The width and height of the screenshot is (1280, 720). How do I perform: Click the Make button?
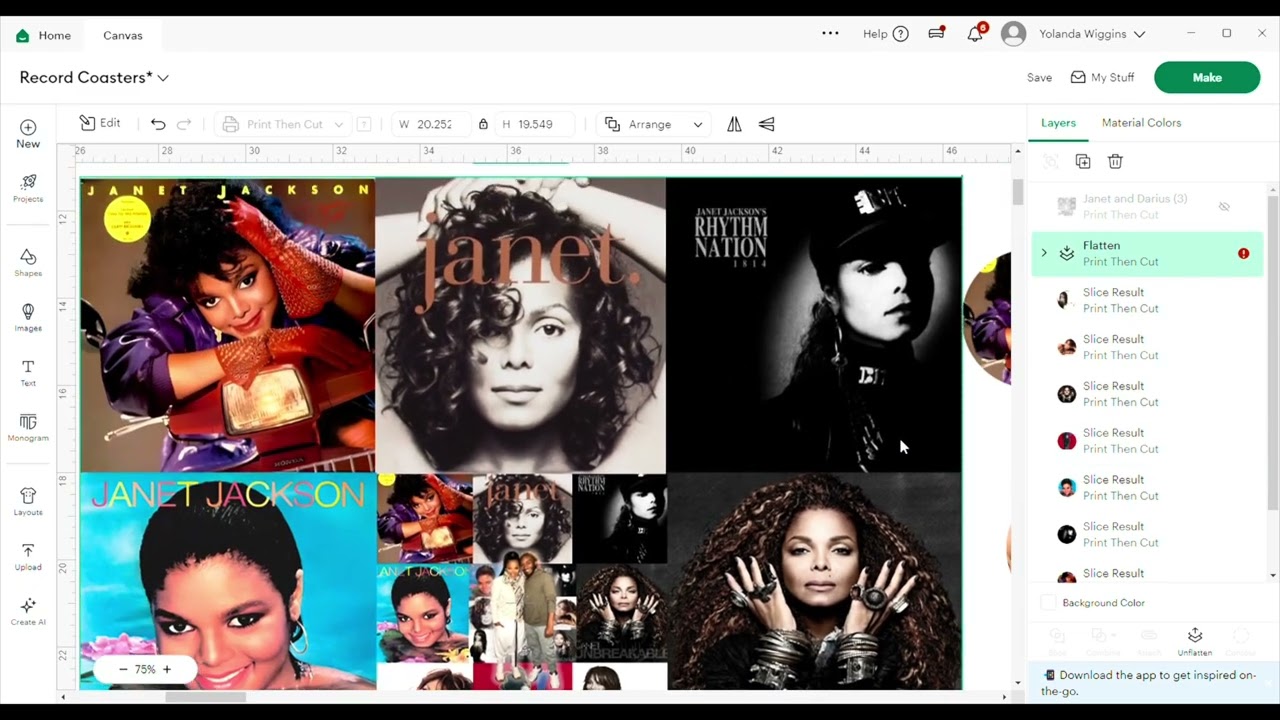(x=1207, y=77)
